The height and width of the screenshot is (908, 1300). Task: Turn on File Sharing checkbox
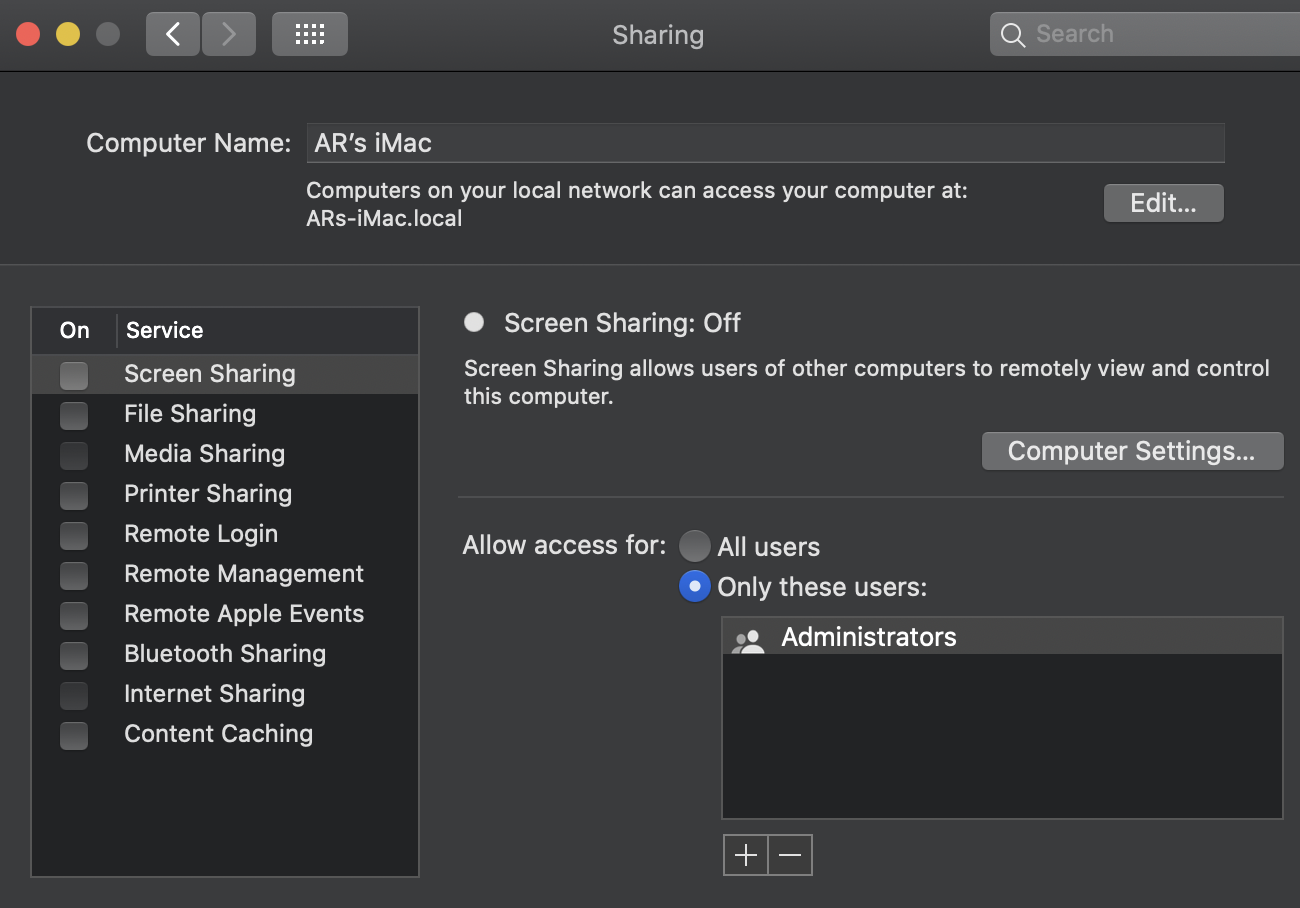74,415
